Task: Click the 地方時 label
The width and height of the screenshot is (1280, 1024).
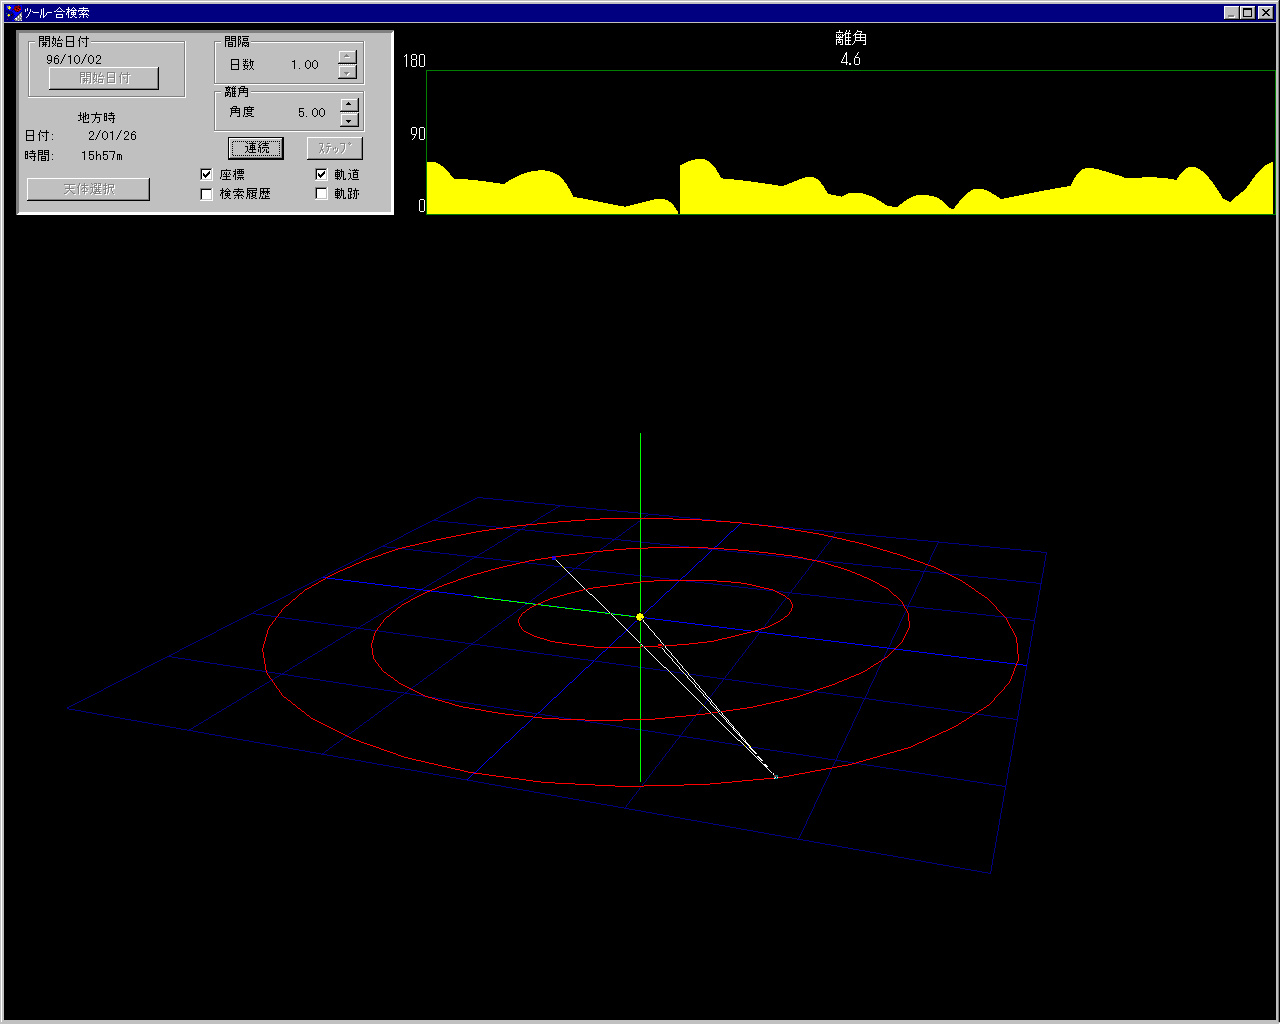Action: (97, 118)
